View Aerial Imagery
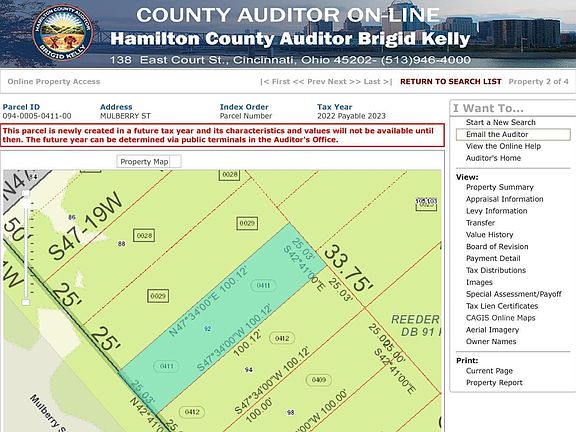The width and height of the screenshot is (576, 432). coord(492,330)
